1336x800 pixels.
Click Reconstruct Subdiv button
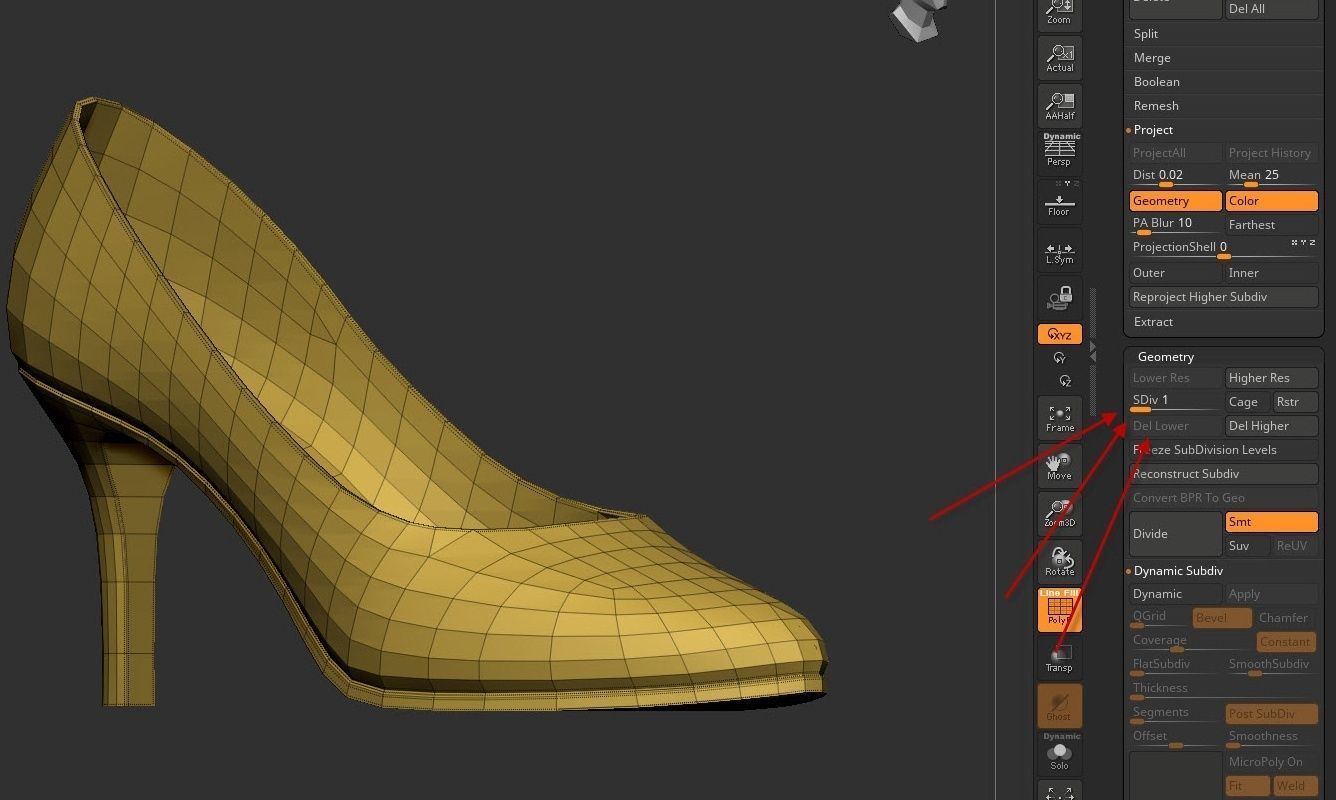[x=1224, y=474]
